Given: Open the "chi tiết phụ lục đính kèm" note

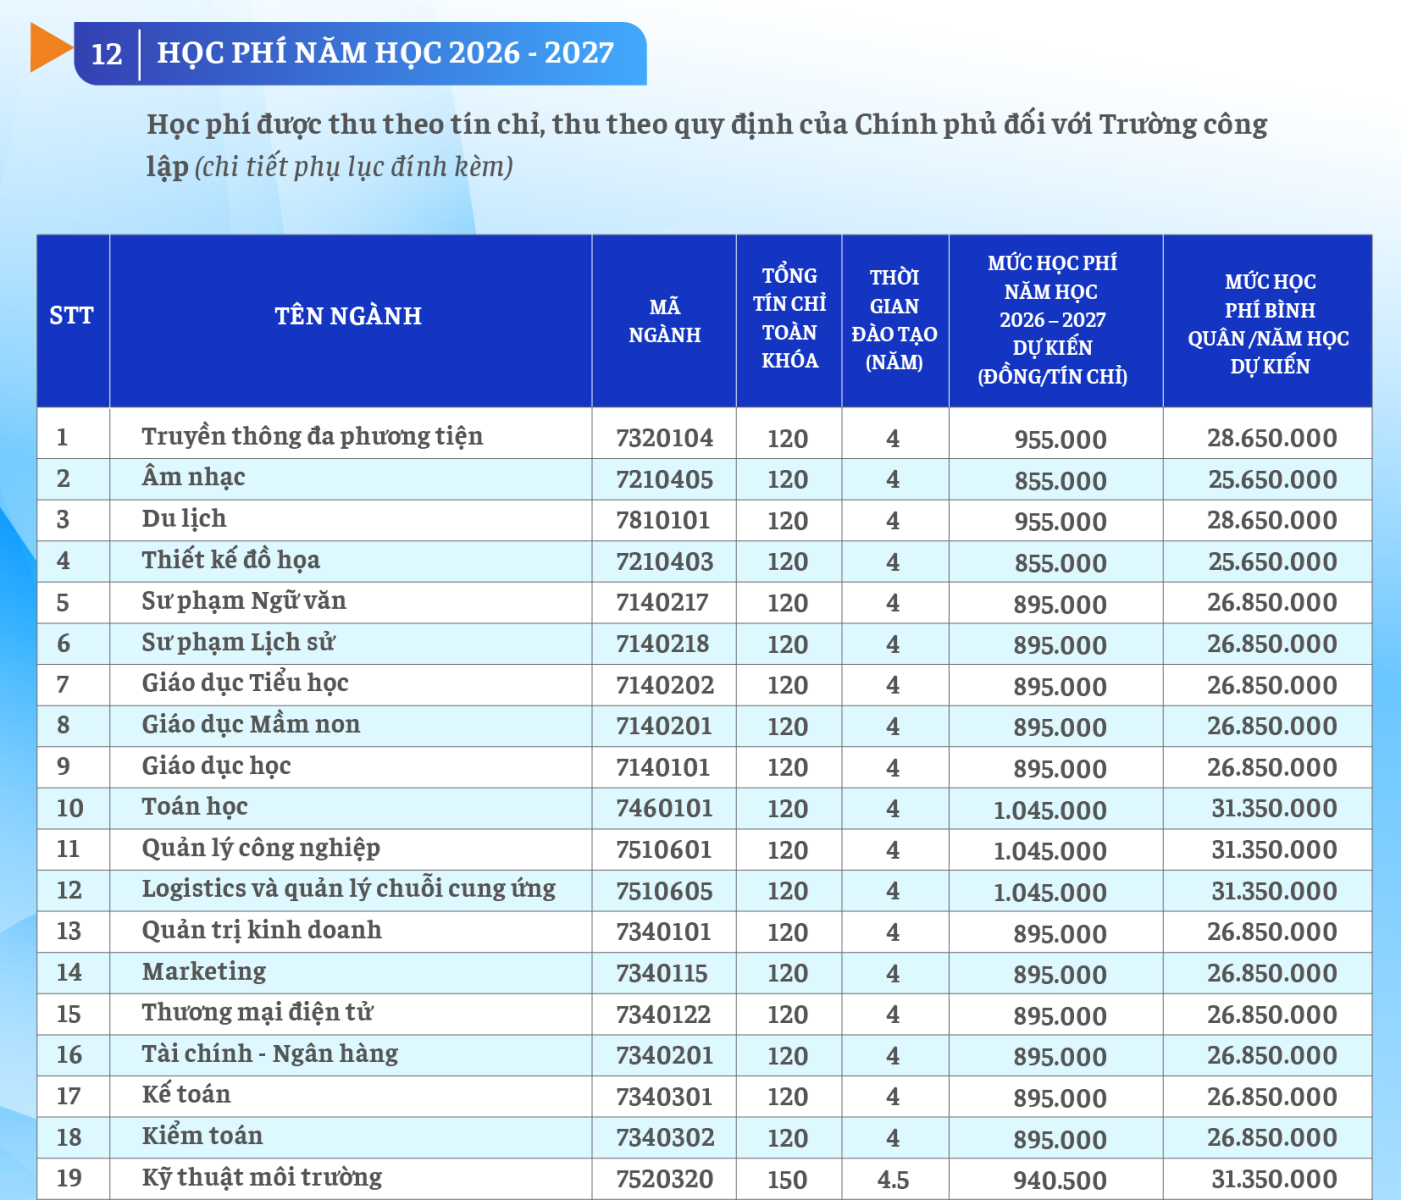Looking at the screenshot, I should pos(353,166).
